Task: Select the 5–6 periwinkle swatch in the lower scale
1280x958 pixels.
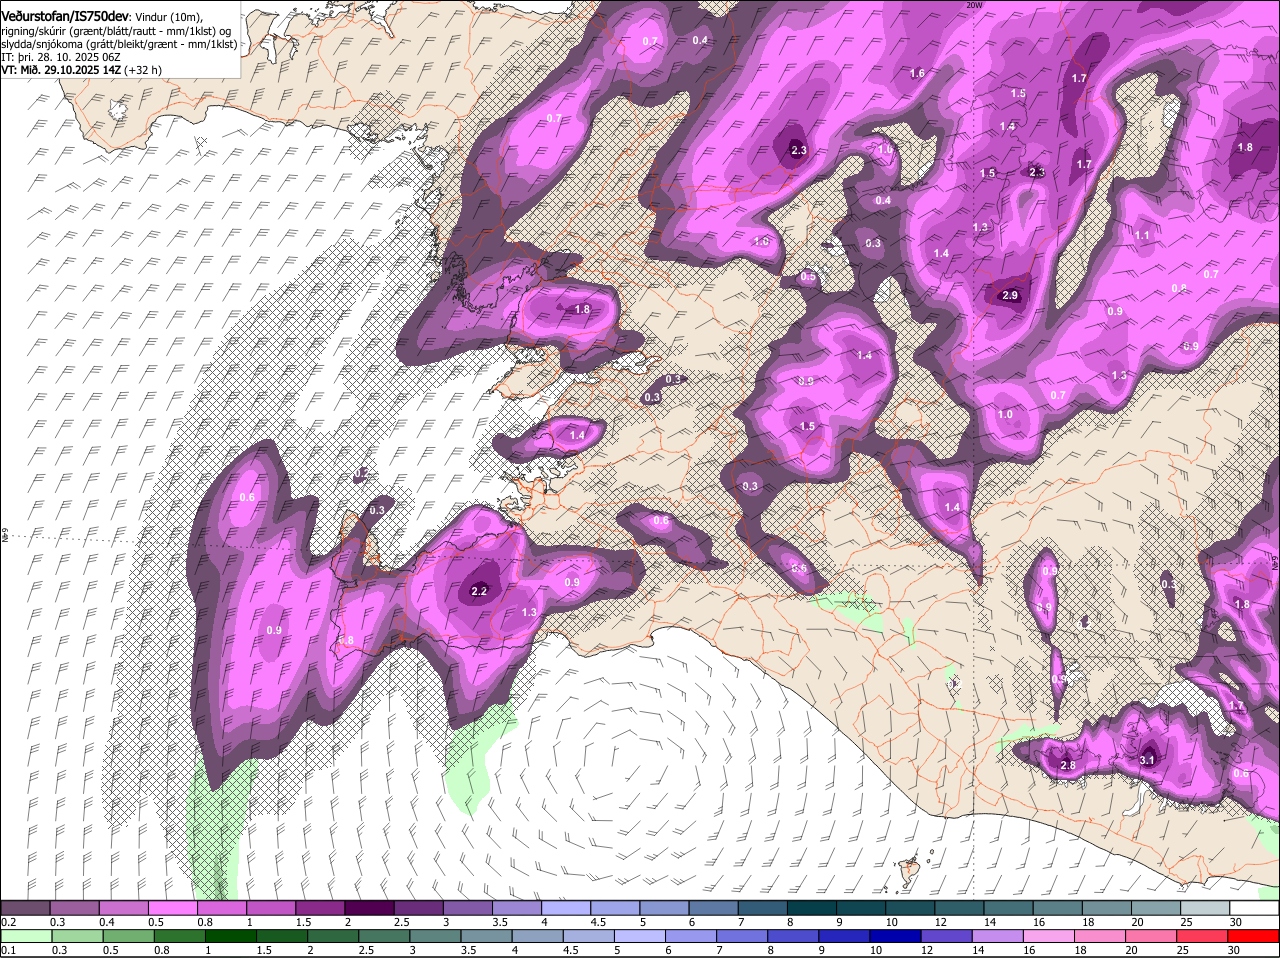Action: (x=640, y=935)
